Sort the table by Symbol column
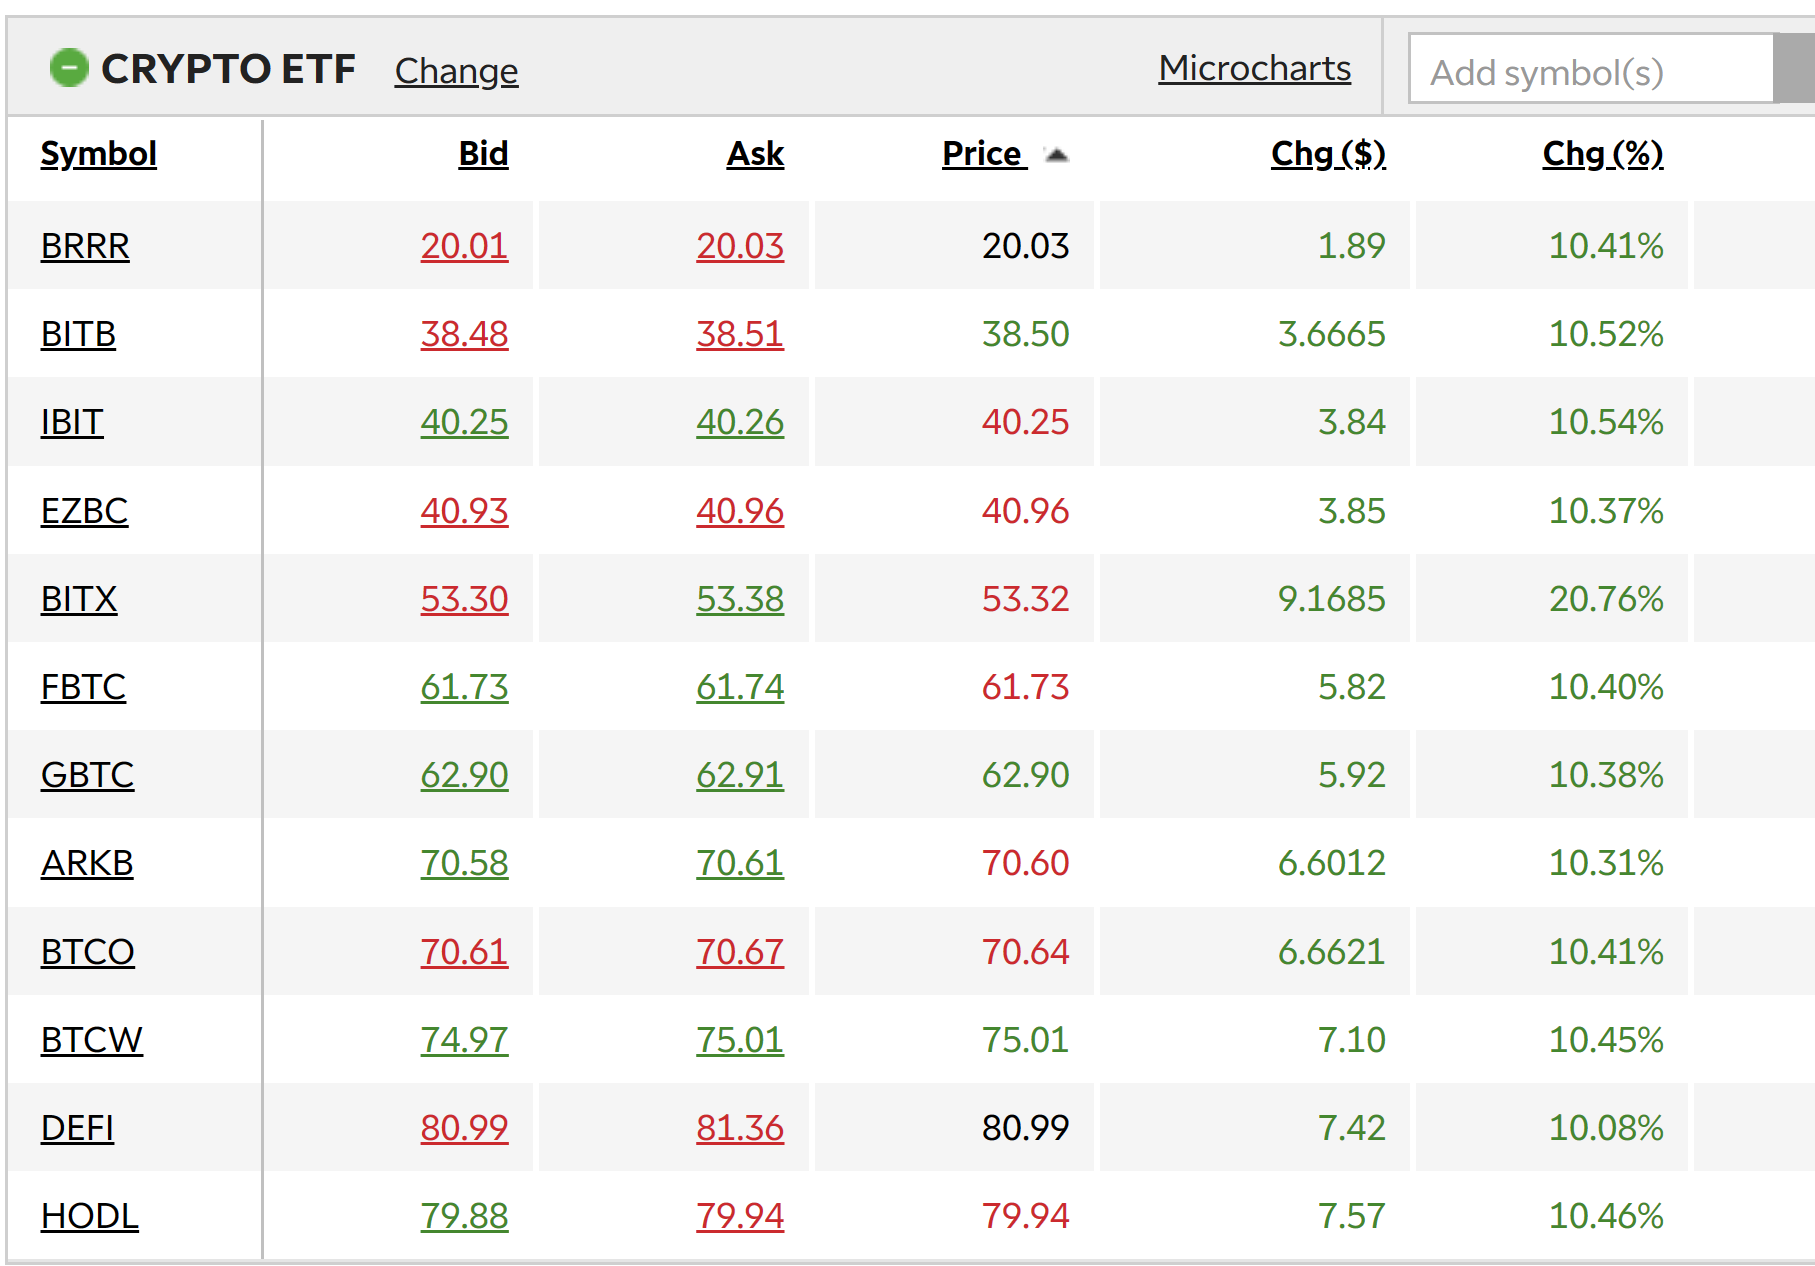 [x=98, y=154]
